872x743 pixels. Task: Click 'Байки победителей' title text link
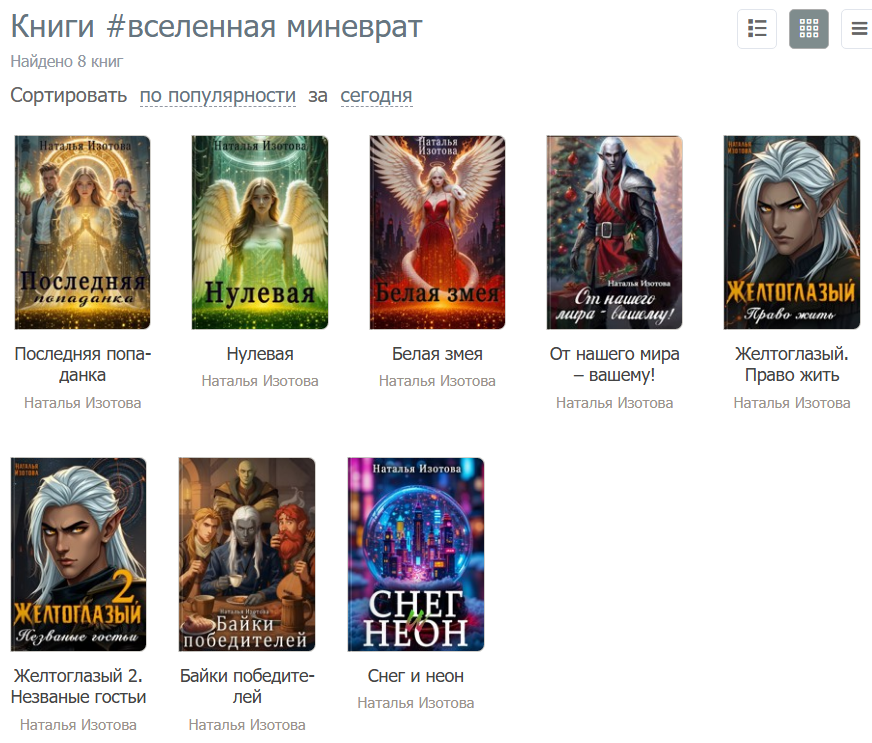pyautogui.click(x=247, y=686)
